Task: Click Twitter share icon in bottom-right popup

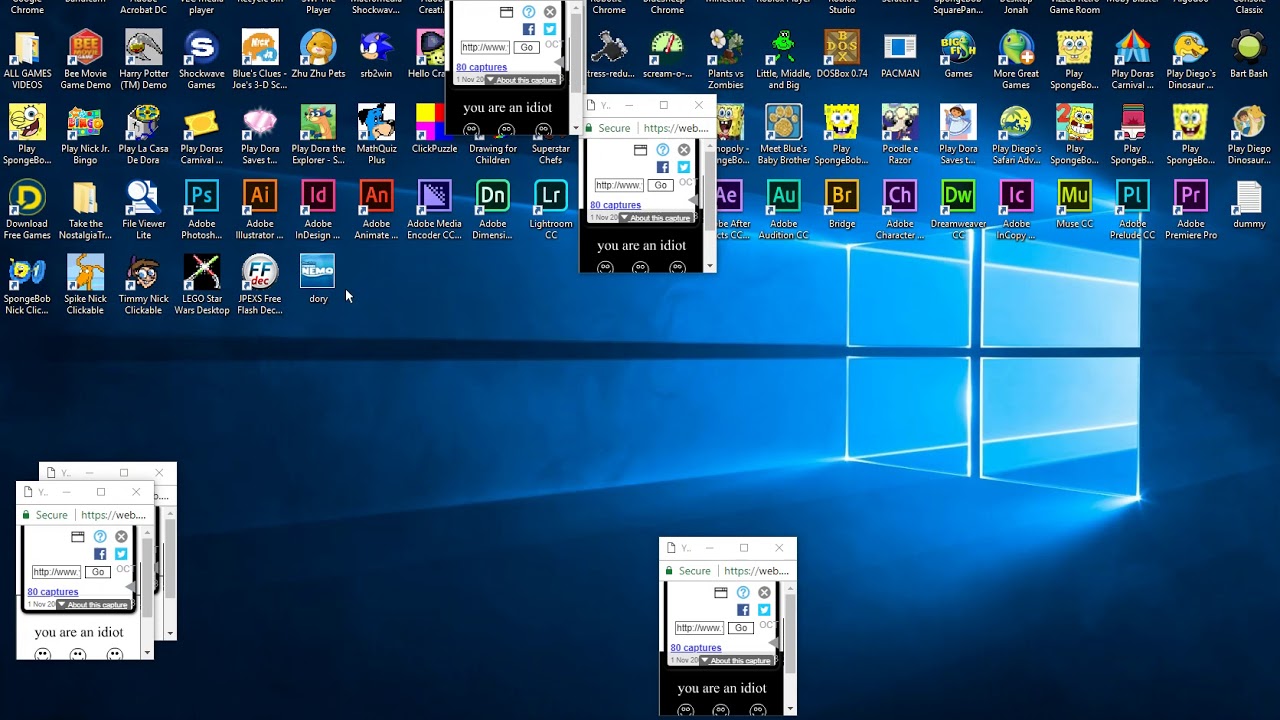Action: click(765, 610)
